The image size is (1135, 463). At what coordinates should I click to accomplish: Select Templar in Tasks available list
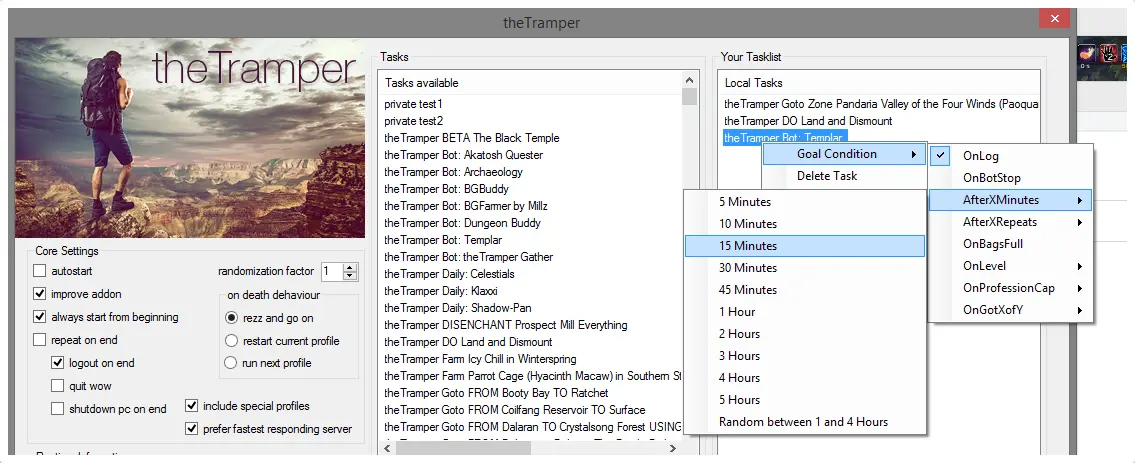[443, 240]
